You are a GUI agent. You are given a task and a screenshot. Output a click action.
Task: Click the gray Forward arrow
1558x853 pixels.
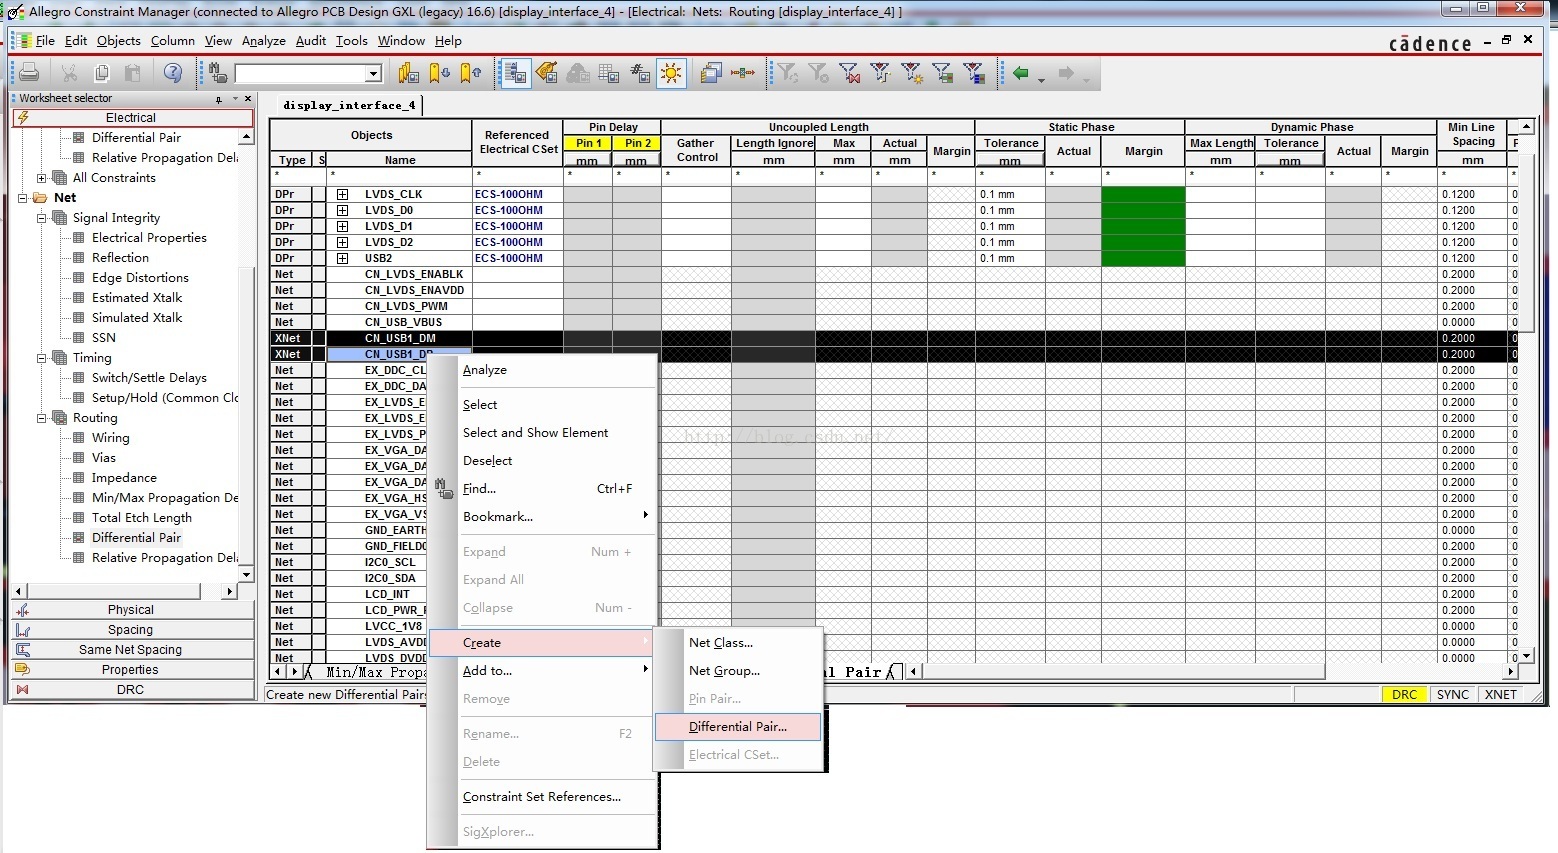pyautogui.click(x=1066, y=73)
